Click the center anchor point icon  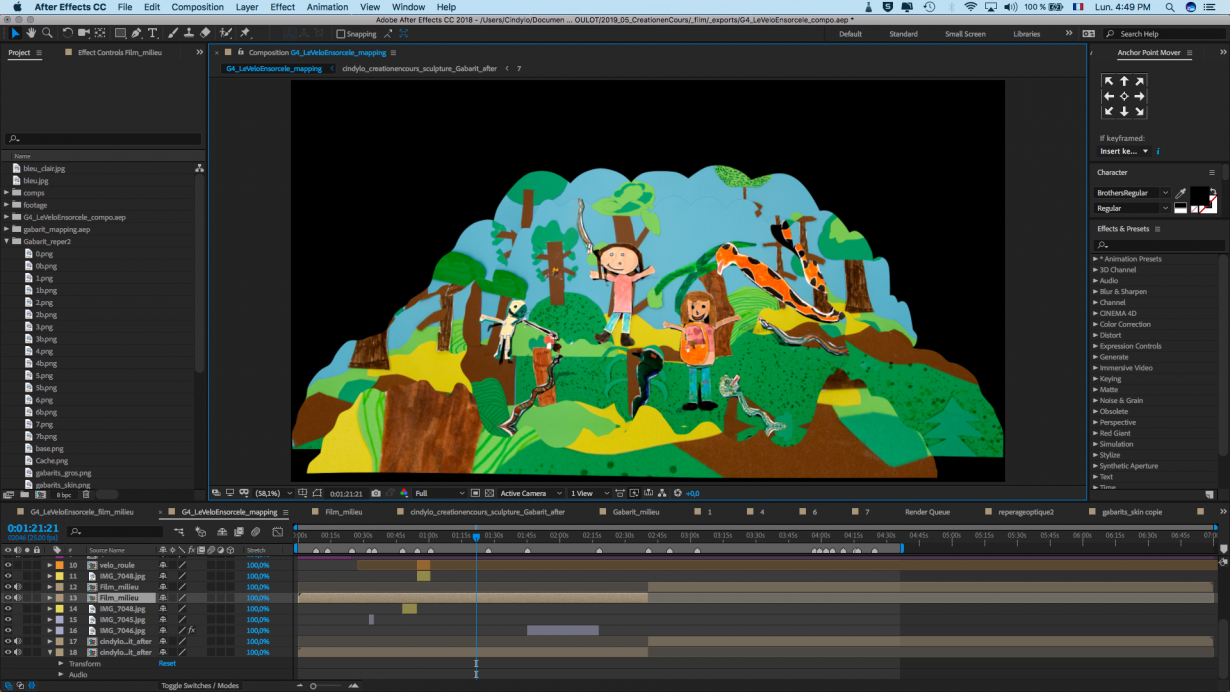point(1124,96)
